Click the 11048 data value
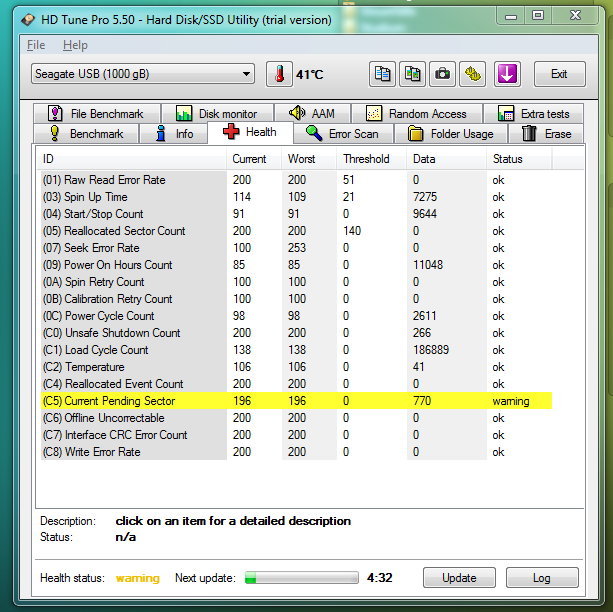The image size is (613, 612). [428, 265]
